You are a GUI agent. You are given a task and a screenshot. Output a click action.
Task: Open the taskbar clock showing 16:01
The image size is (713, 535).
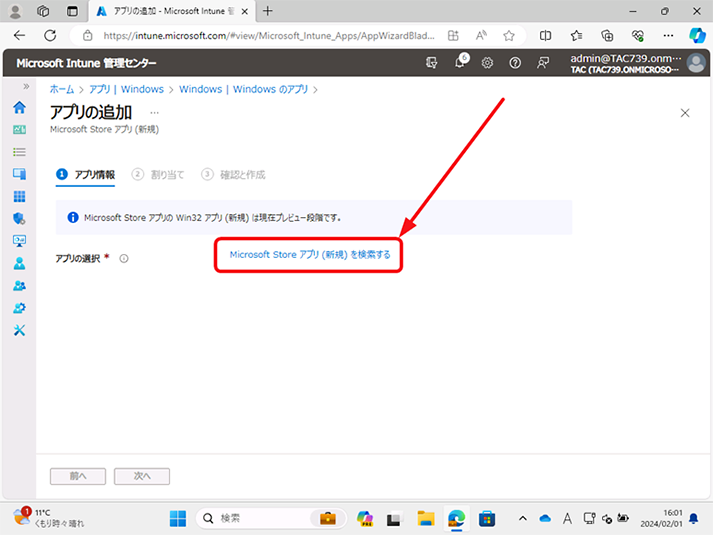click(661, 518)
